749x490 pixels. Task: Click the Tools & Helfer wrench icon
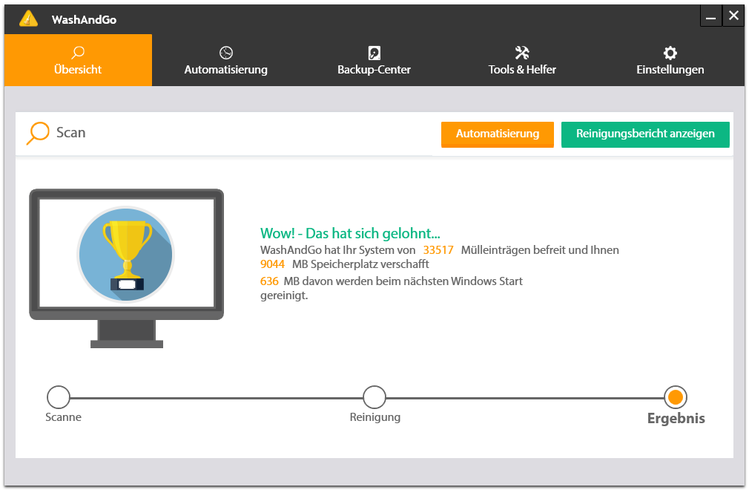pos(522,53)
